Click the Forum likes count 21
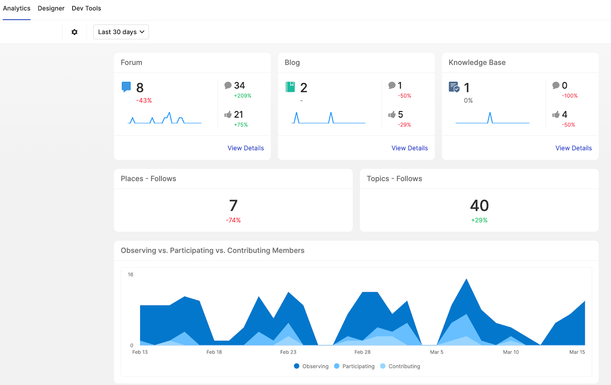 238,114
